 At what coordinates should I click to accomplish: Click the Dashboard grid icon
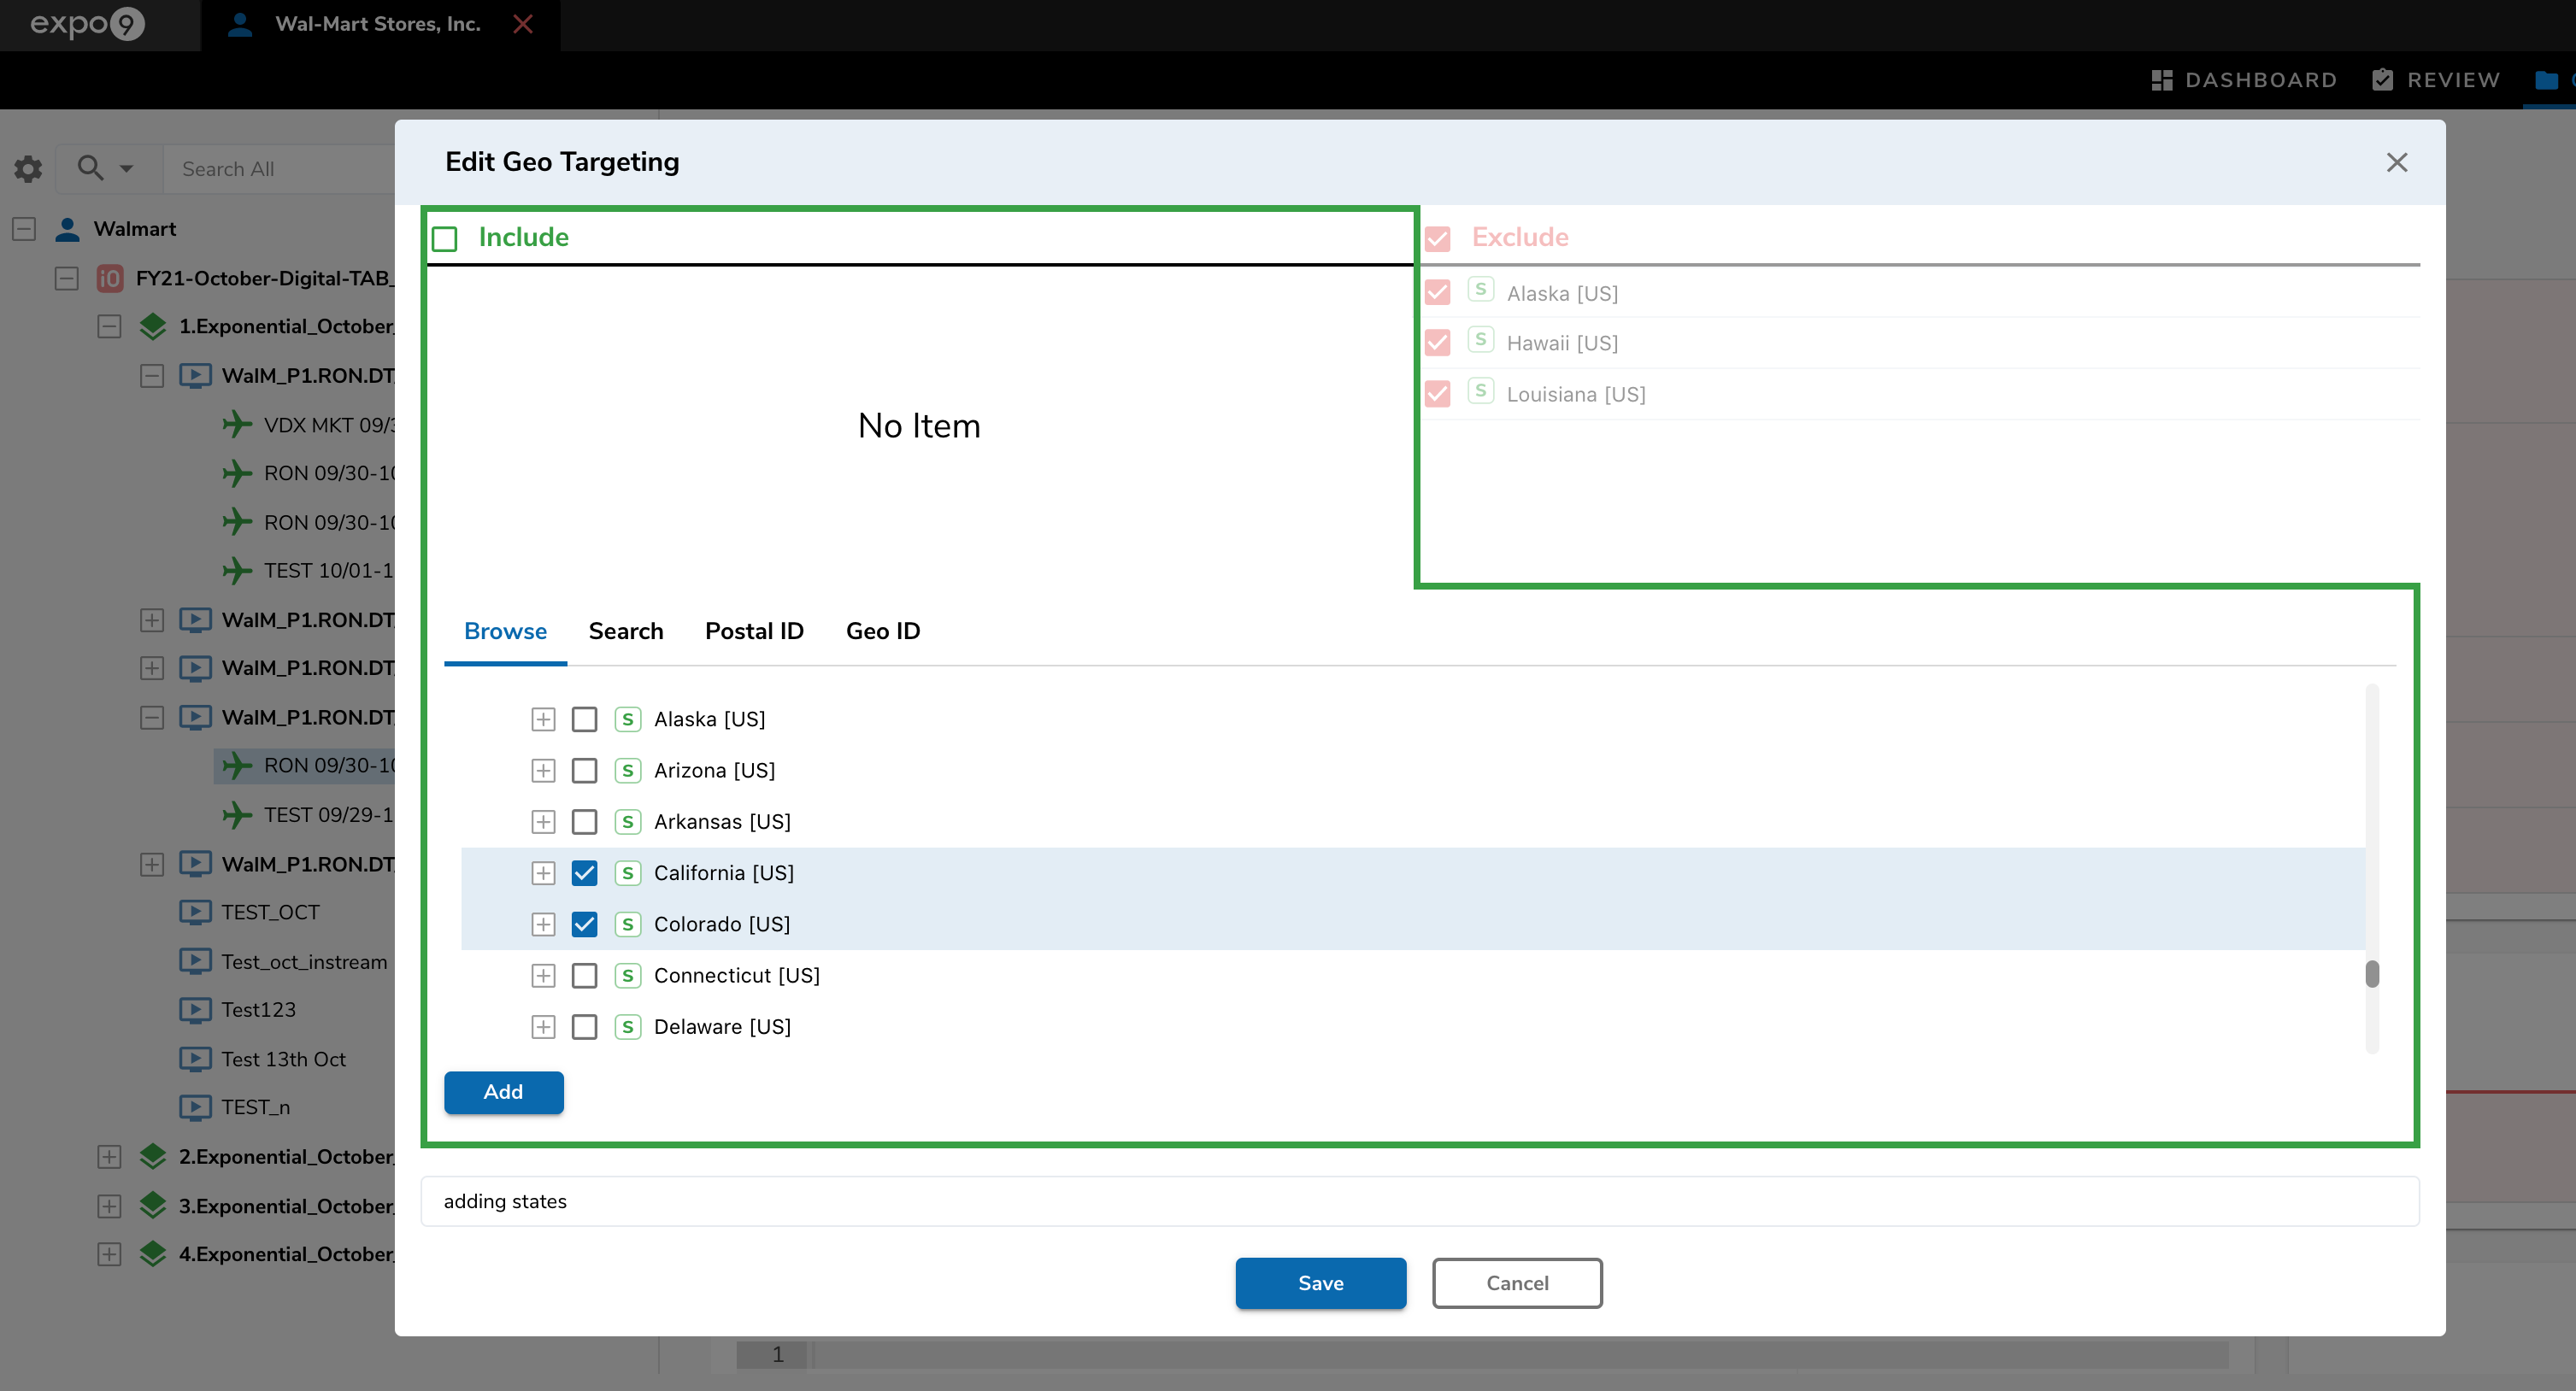click(2161, 80)
